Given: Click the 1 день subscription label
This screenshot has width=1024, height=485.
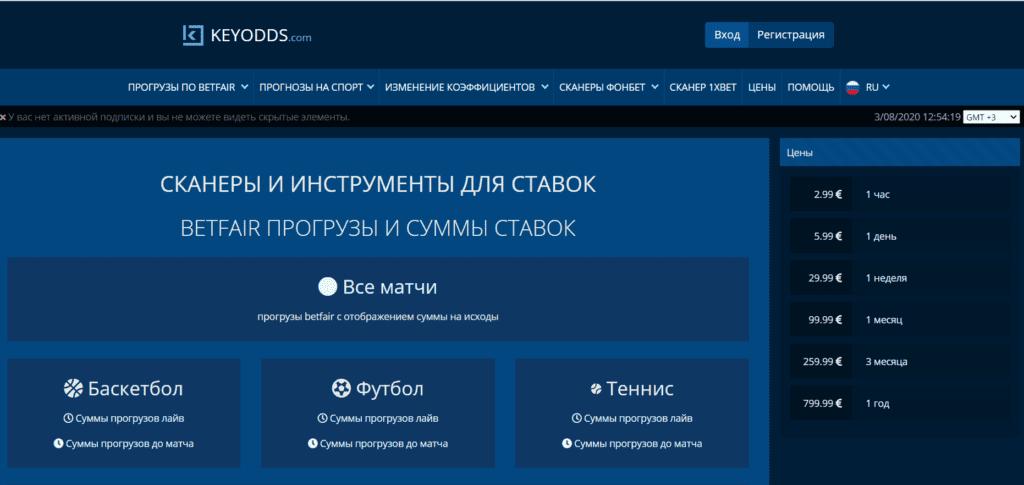Looking at the screenshot, I should [881, 236].
